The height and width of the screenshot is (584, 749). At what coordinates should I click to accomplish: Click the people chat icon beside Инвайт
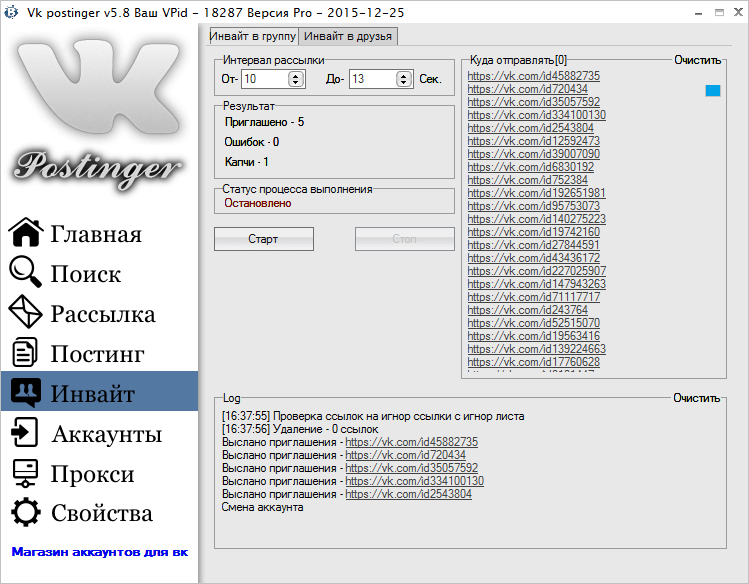coord(26,393)
